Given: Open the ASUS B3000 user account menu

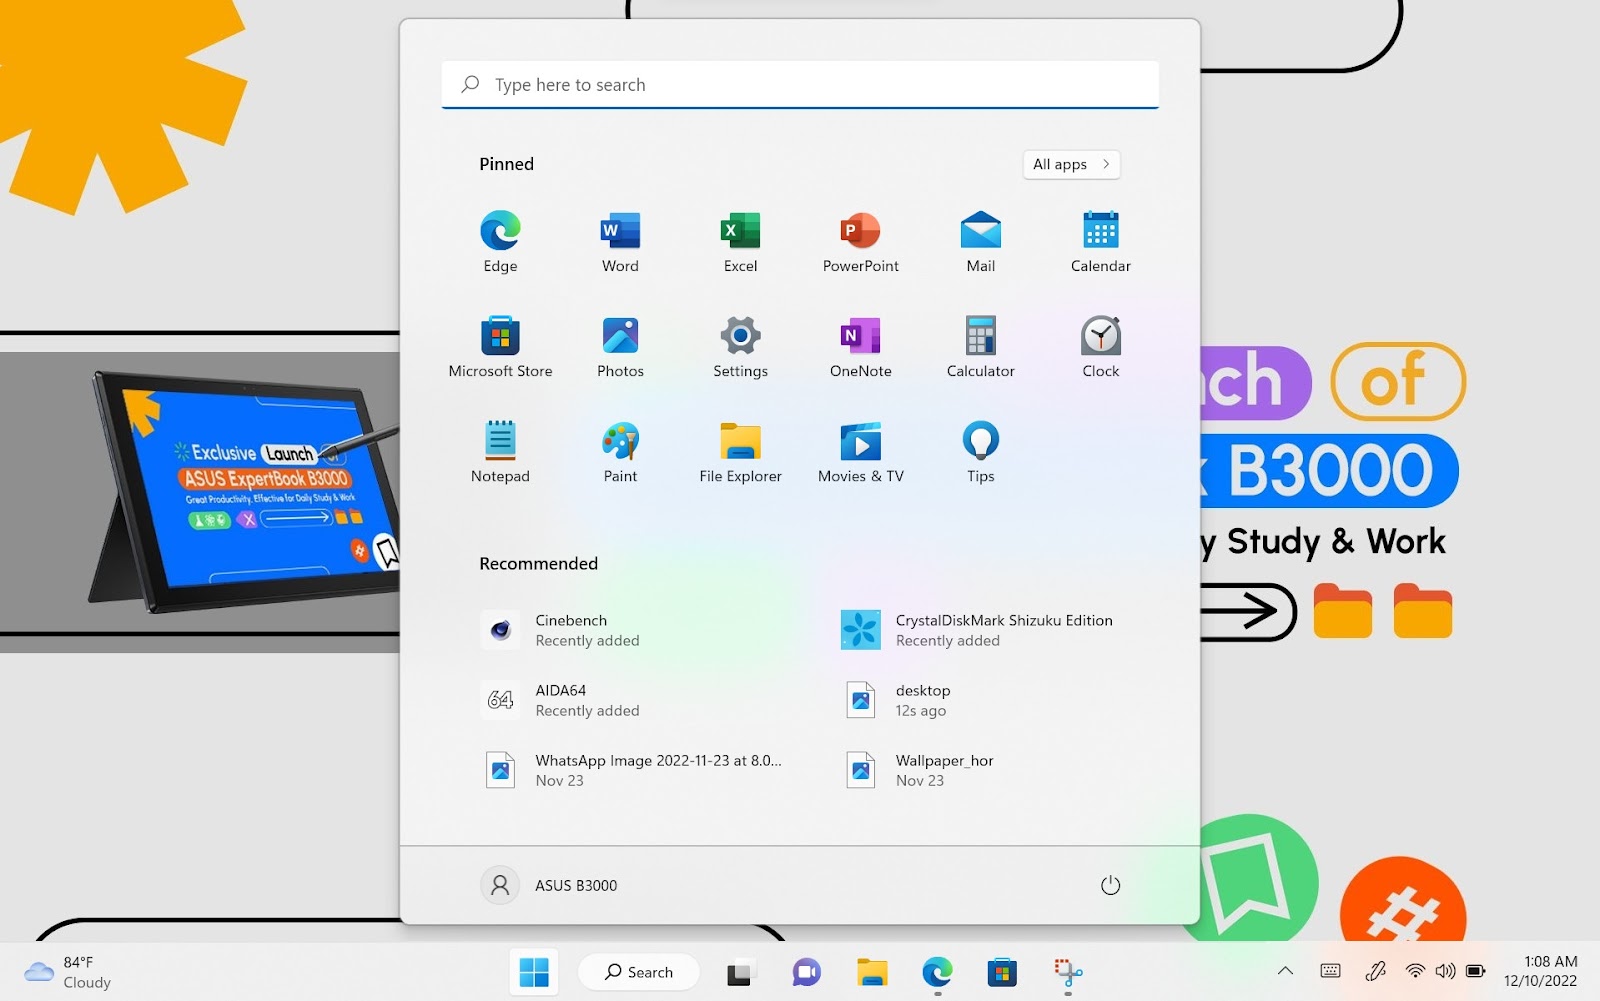Looking at the screenshot, I should (x=550, y=885).
